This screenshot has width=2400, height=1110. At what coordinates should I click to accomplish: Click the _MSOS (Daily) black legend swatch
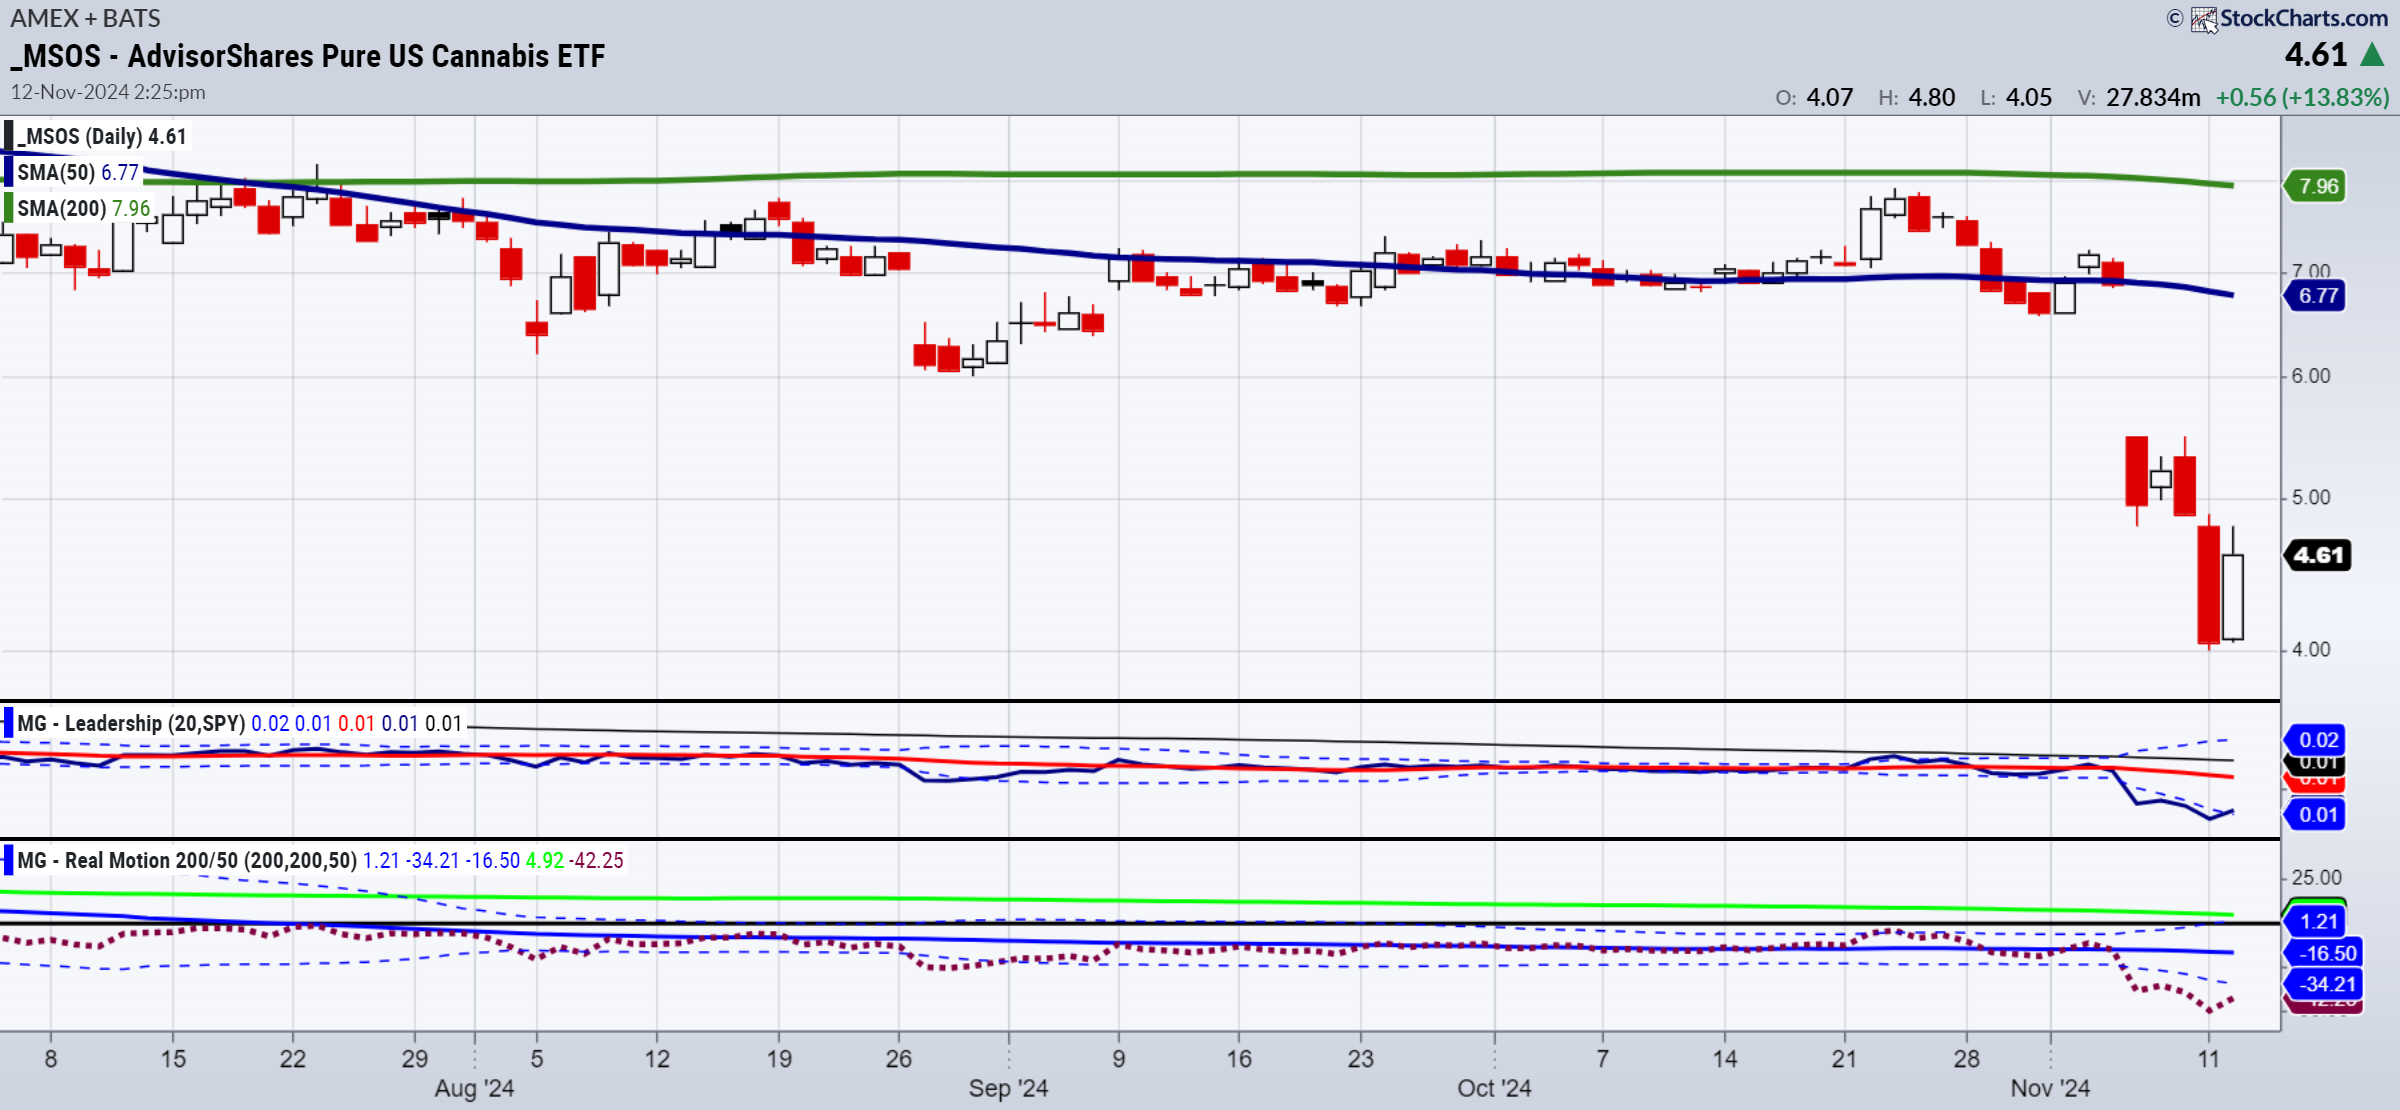click(x=8, y=136)
